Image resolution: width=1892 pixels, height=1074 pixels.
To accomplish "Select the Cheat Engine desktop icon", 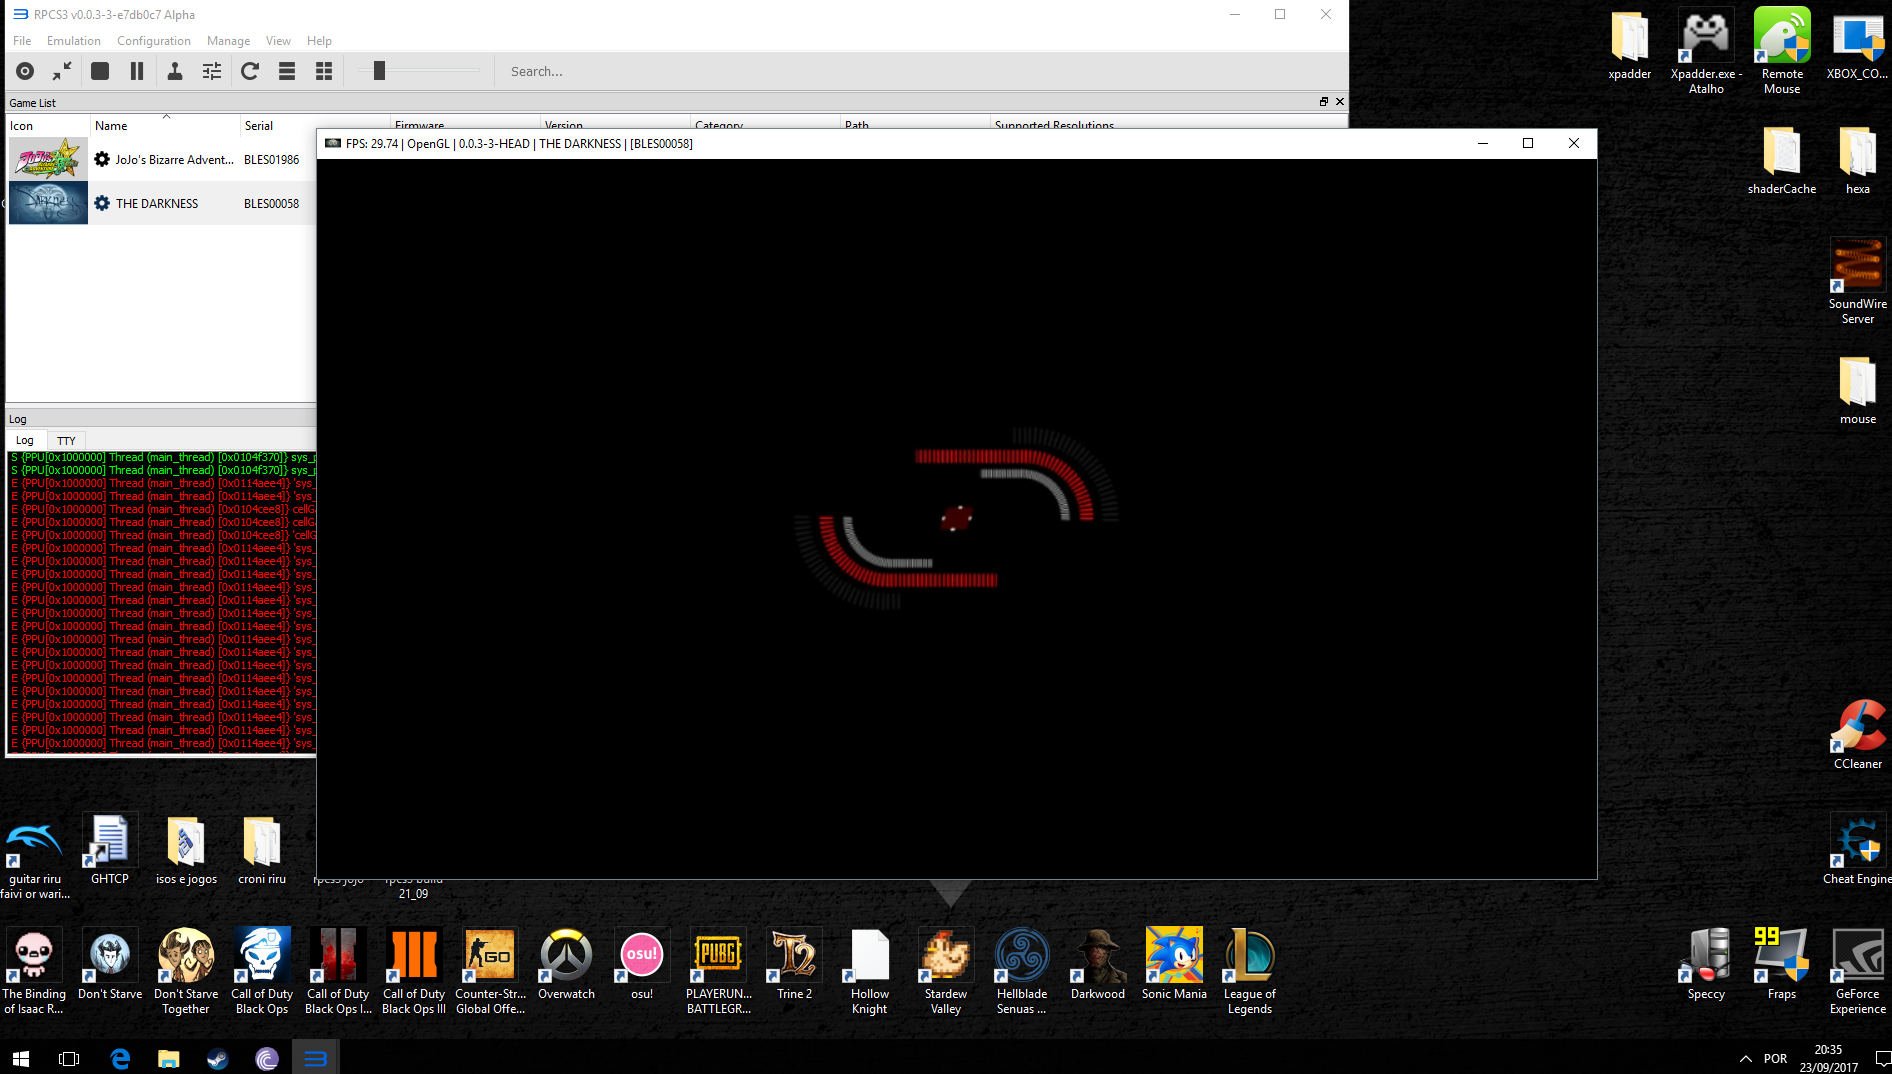I will pos(1858,848).
